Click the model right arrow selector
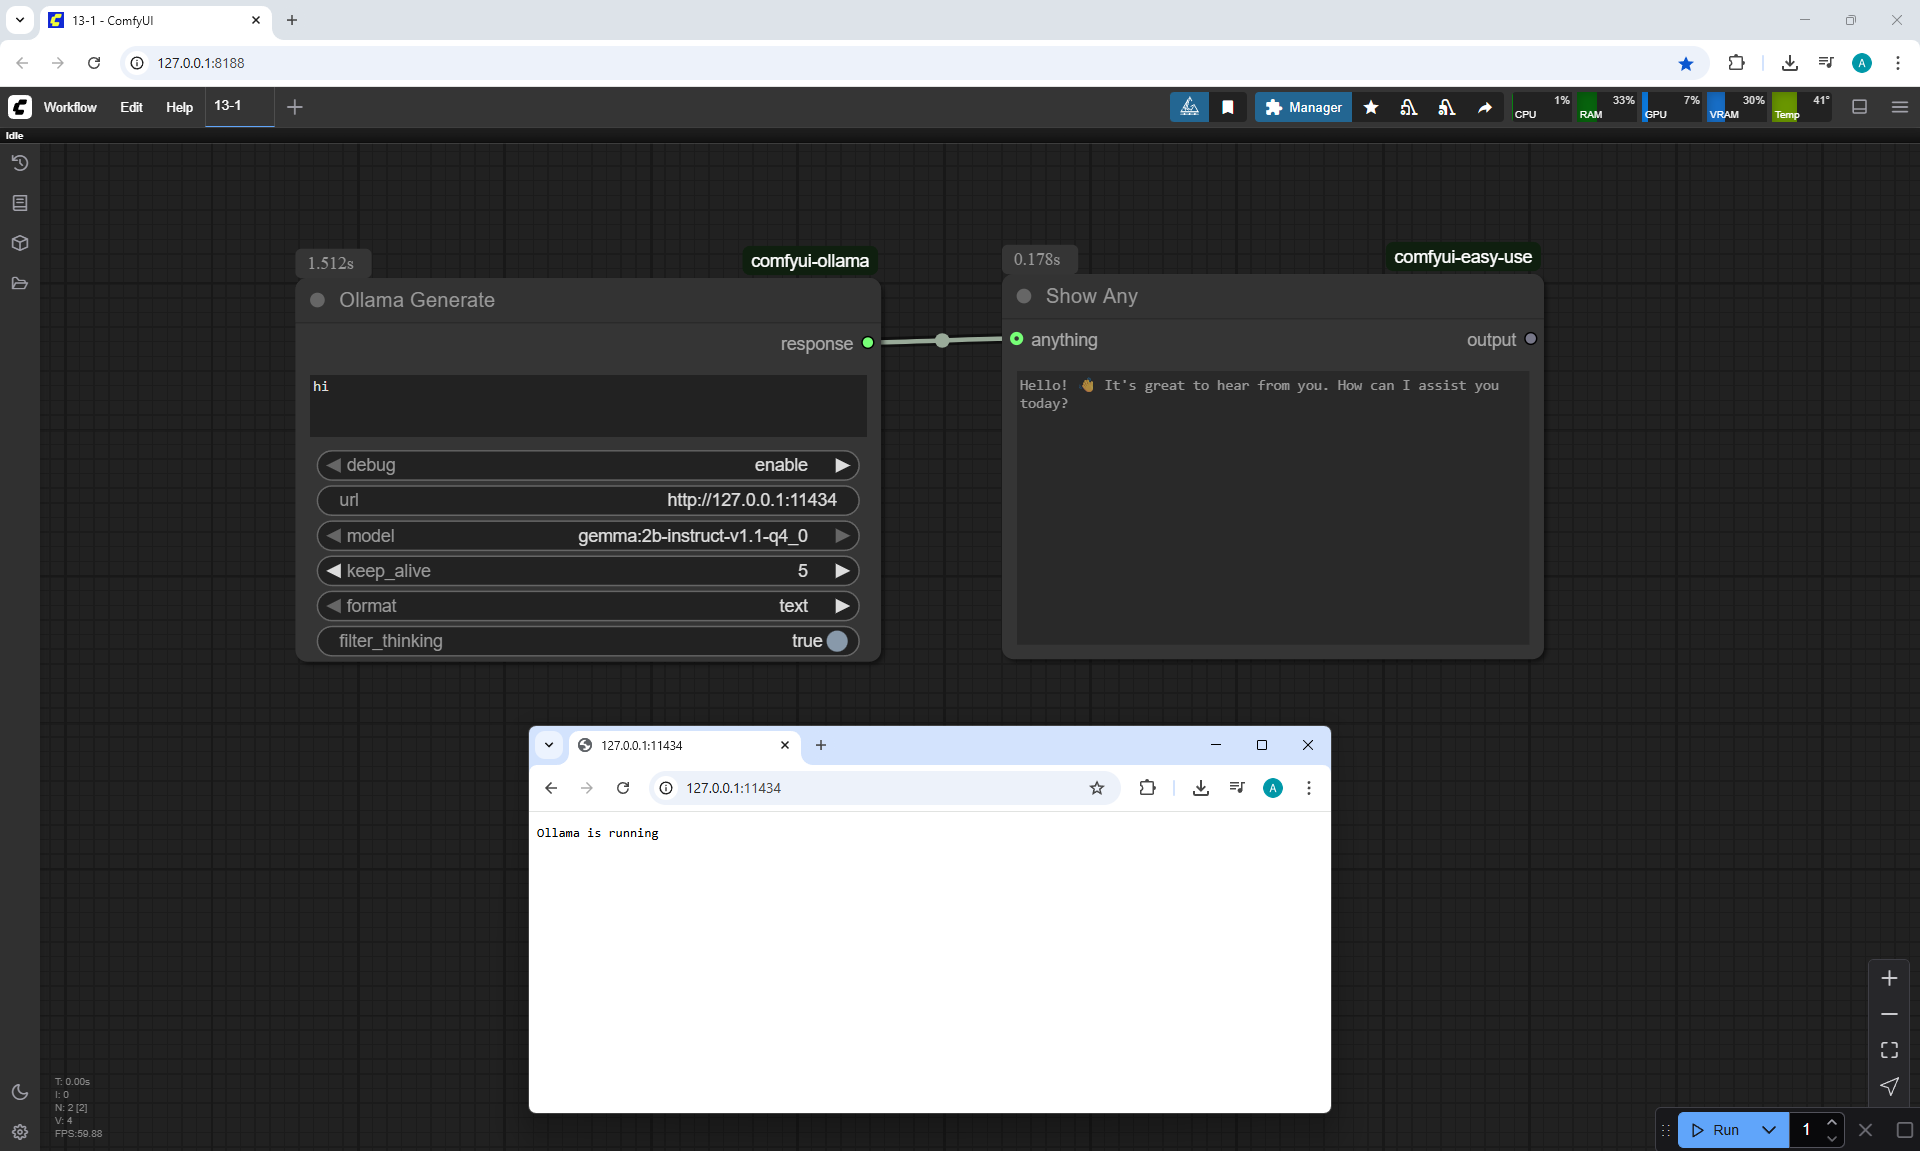The height and width of the screenshot is (1151, 1920). coord(842,536)
